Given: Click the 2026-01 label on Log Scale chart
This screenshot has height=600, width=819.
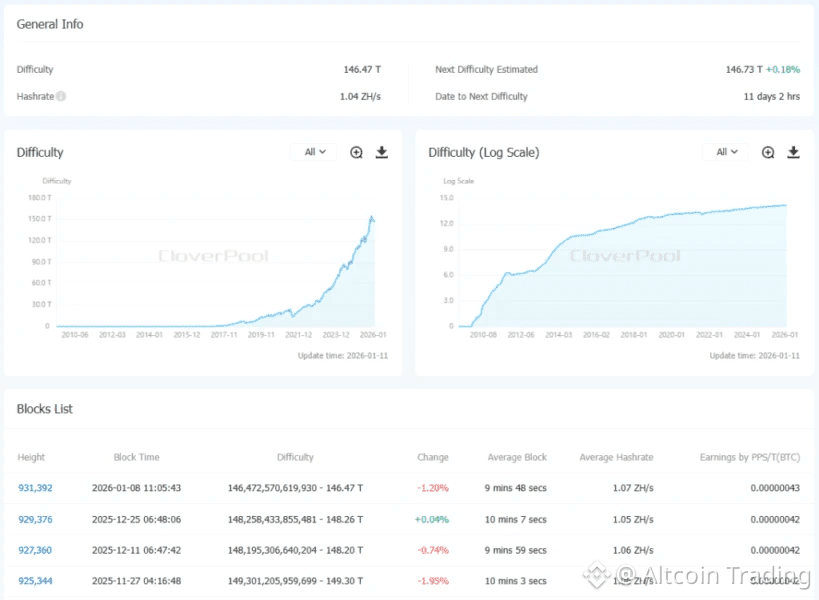Looking at the screenshot, I should [785, 336].
